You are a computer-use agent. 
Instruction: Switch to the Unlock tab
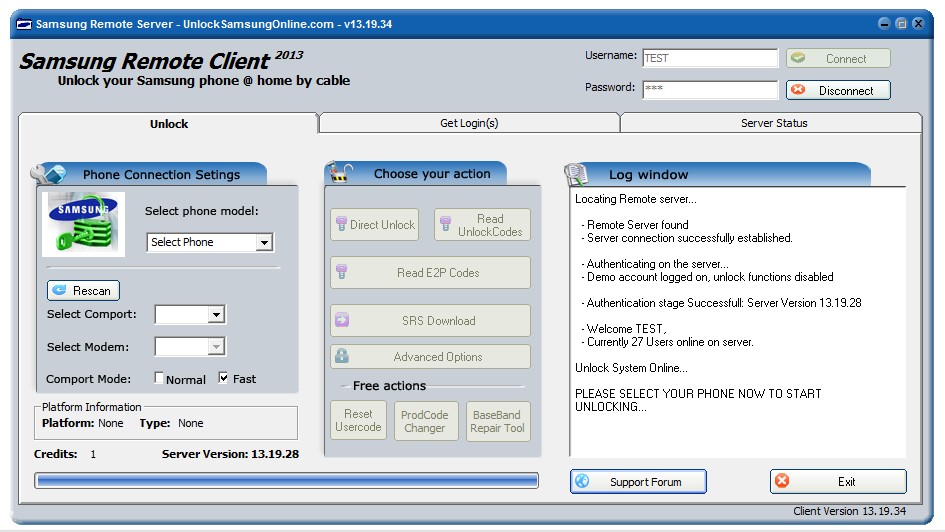click(169, 124)
